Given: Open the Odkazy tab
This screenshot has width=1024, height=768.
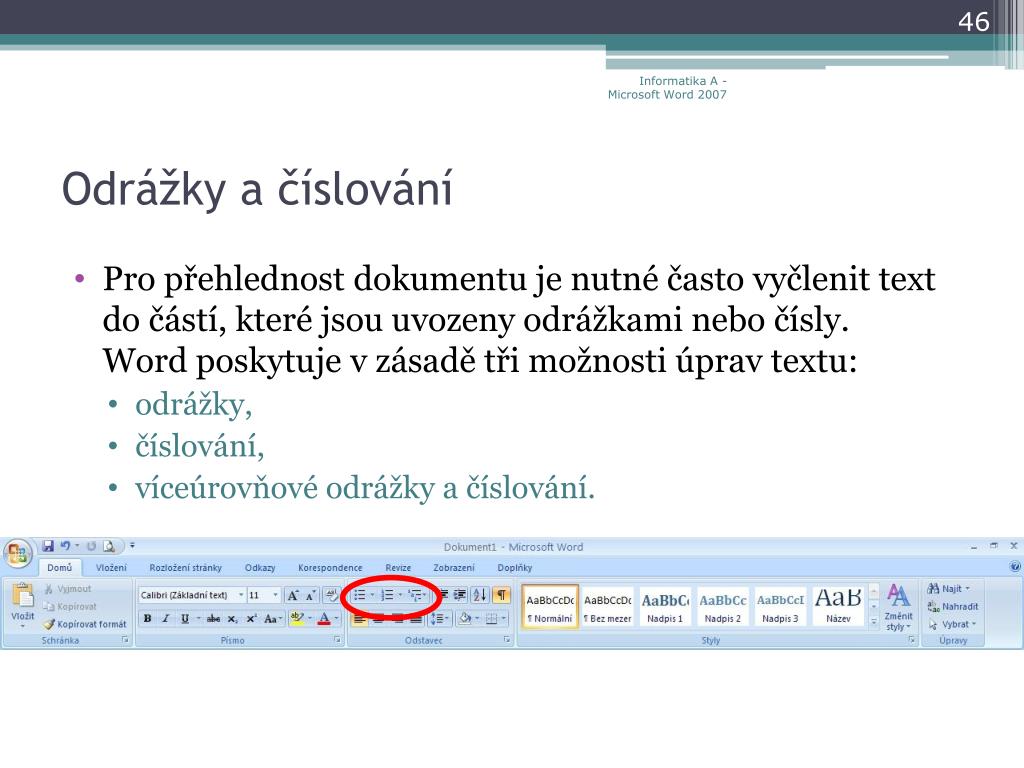Looking at the screenshot, I should (260, 568).
